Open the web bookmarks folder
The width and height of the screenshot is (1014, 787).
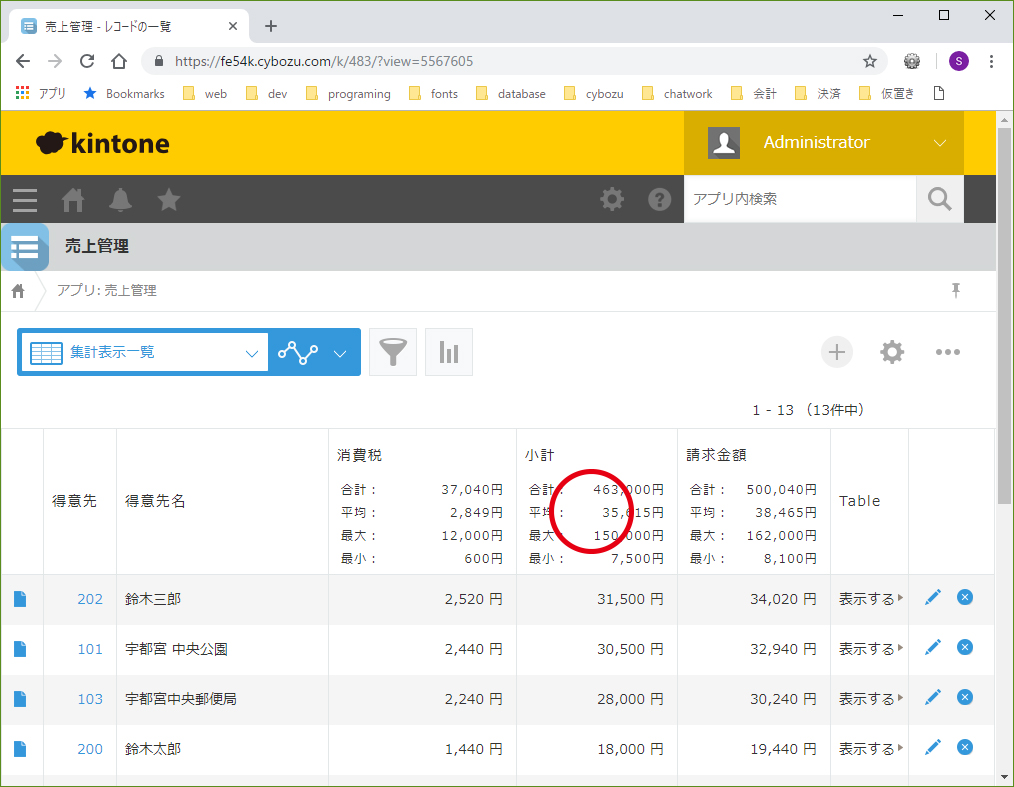[205, 94]
